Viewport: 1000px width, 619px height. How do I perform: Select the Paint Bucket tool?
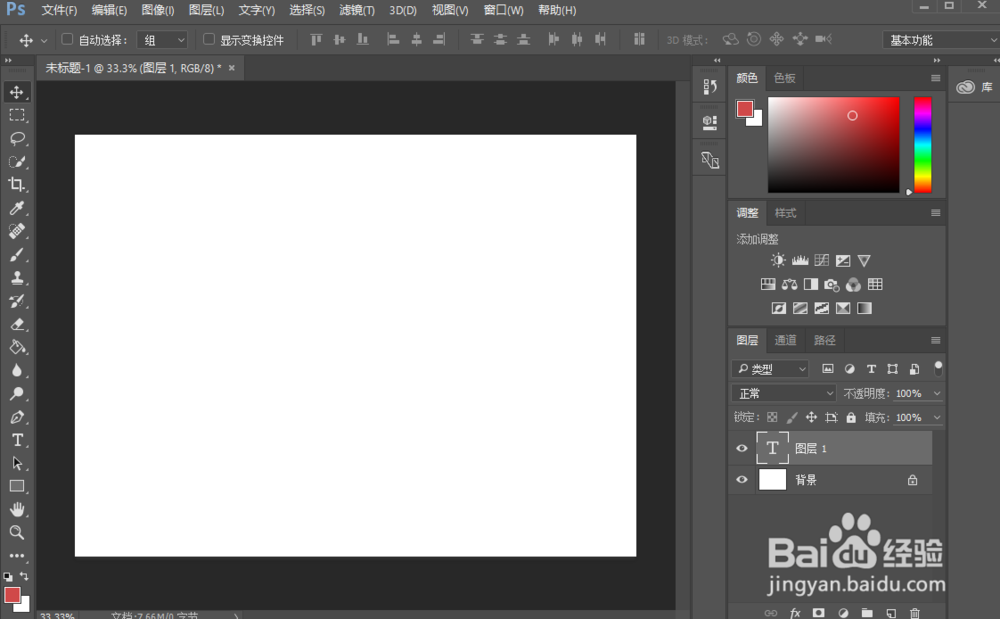(17, 347)
